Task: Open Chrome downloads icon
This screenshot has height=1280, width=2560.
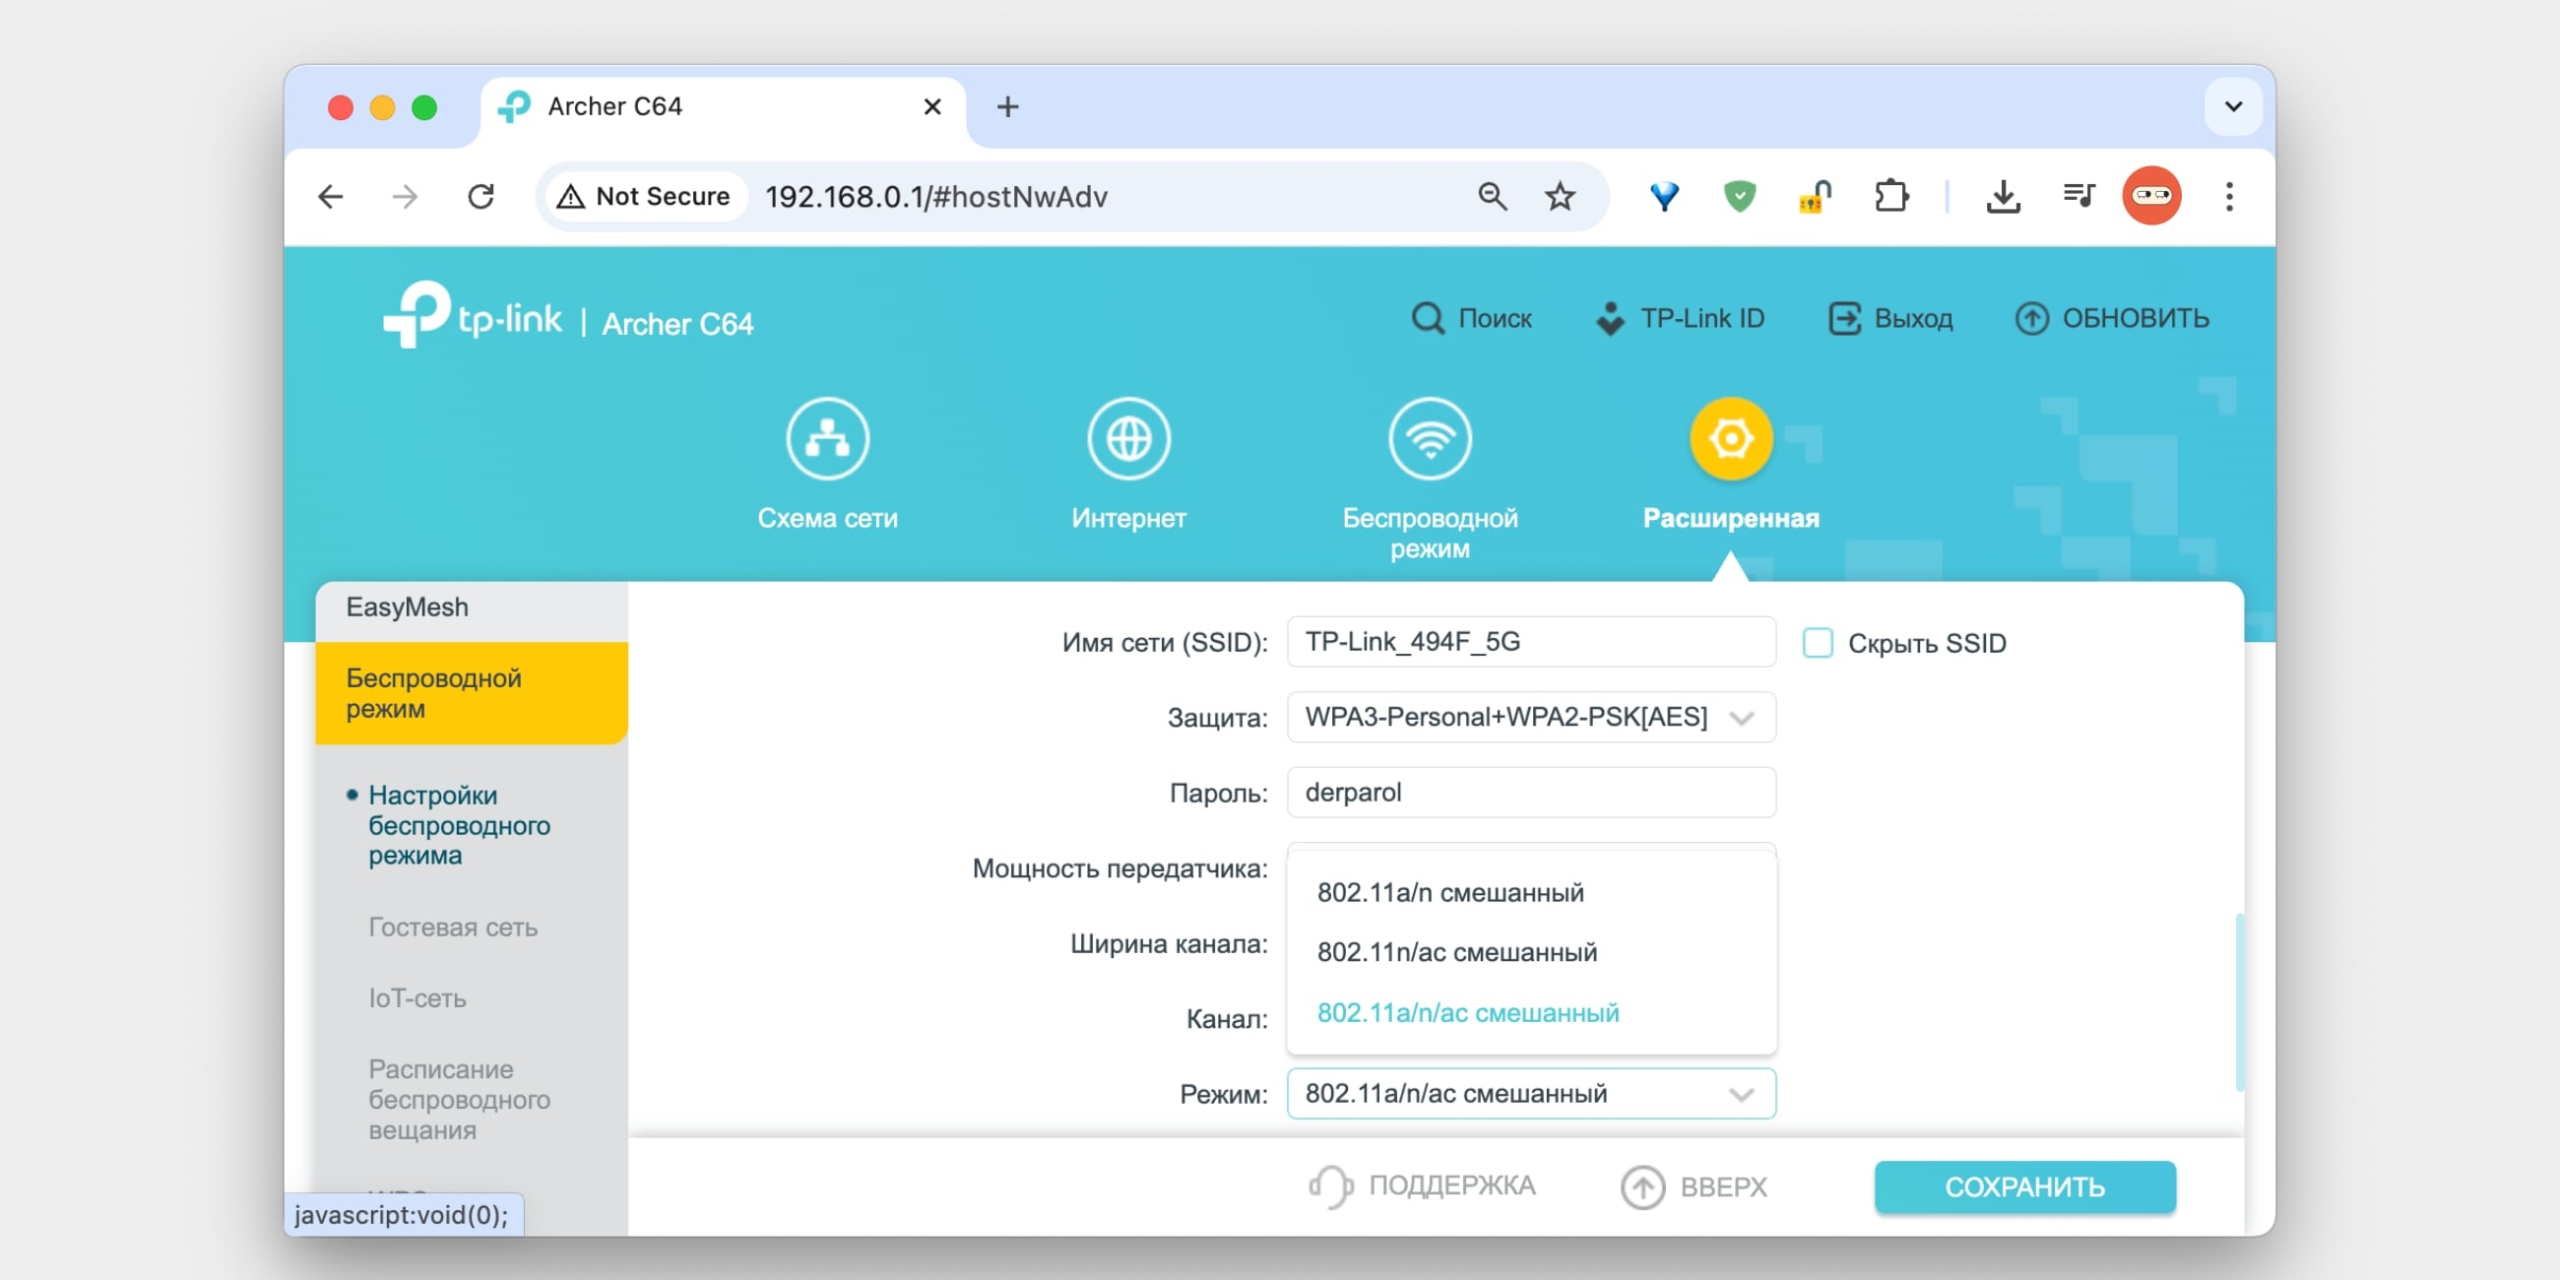Action: click(x=2003, y=196)
